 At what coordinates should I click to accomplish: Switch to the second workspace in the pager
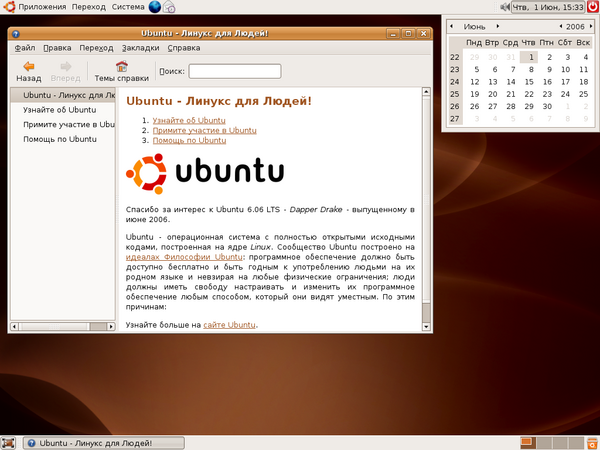pyautogui.click(x=544, y=442)
